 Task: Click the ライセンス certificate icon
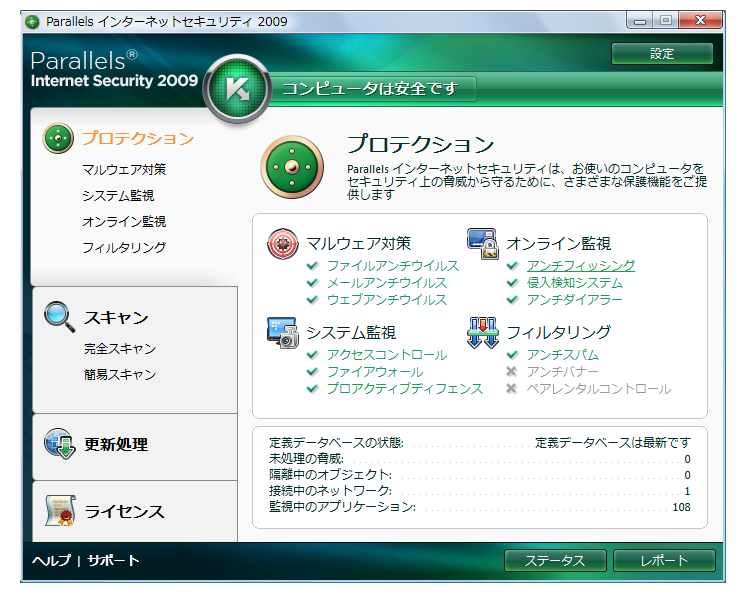pyautogui.click(x=60, y=511)
